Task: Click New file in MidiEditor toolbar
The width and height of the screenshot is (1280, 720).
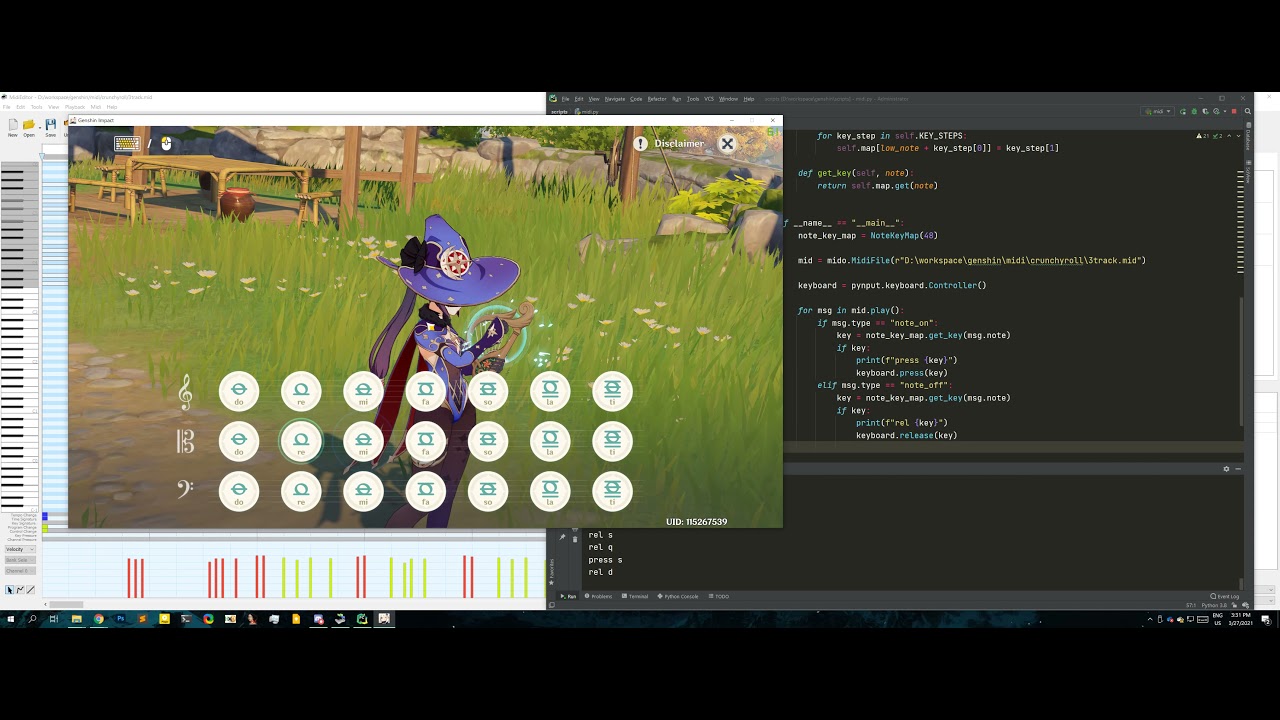Action: pos(13,126)
